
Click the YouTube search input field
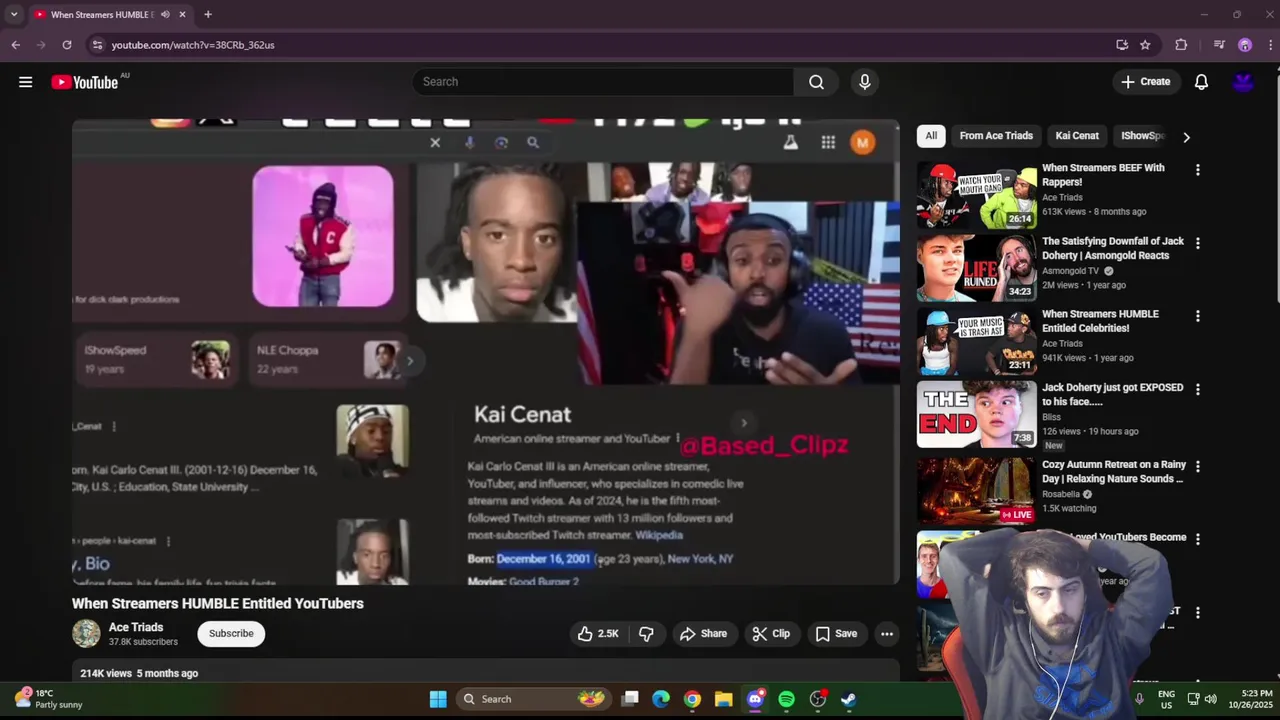[x=603, y=82]
